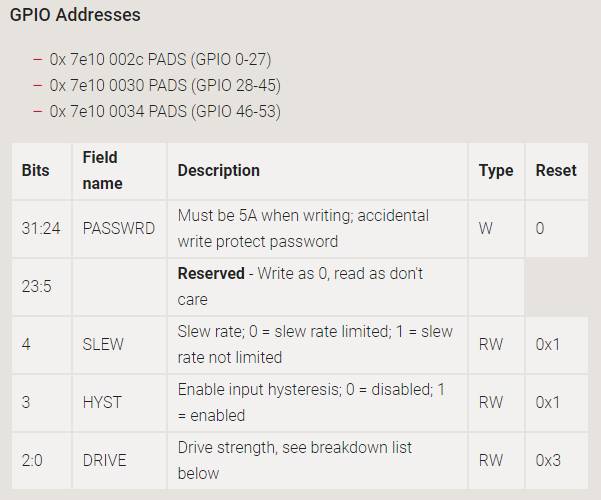Select the DRIVE field name cell
Viewport: 601px width, 500px height.
pos(105,460)
